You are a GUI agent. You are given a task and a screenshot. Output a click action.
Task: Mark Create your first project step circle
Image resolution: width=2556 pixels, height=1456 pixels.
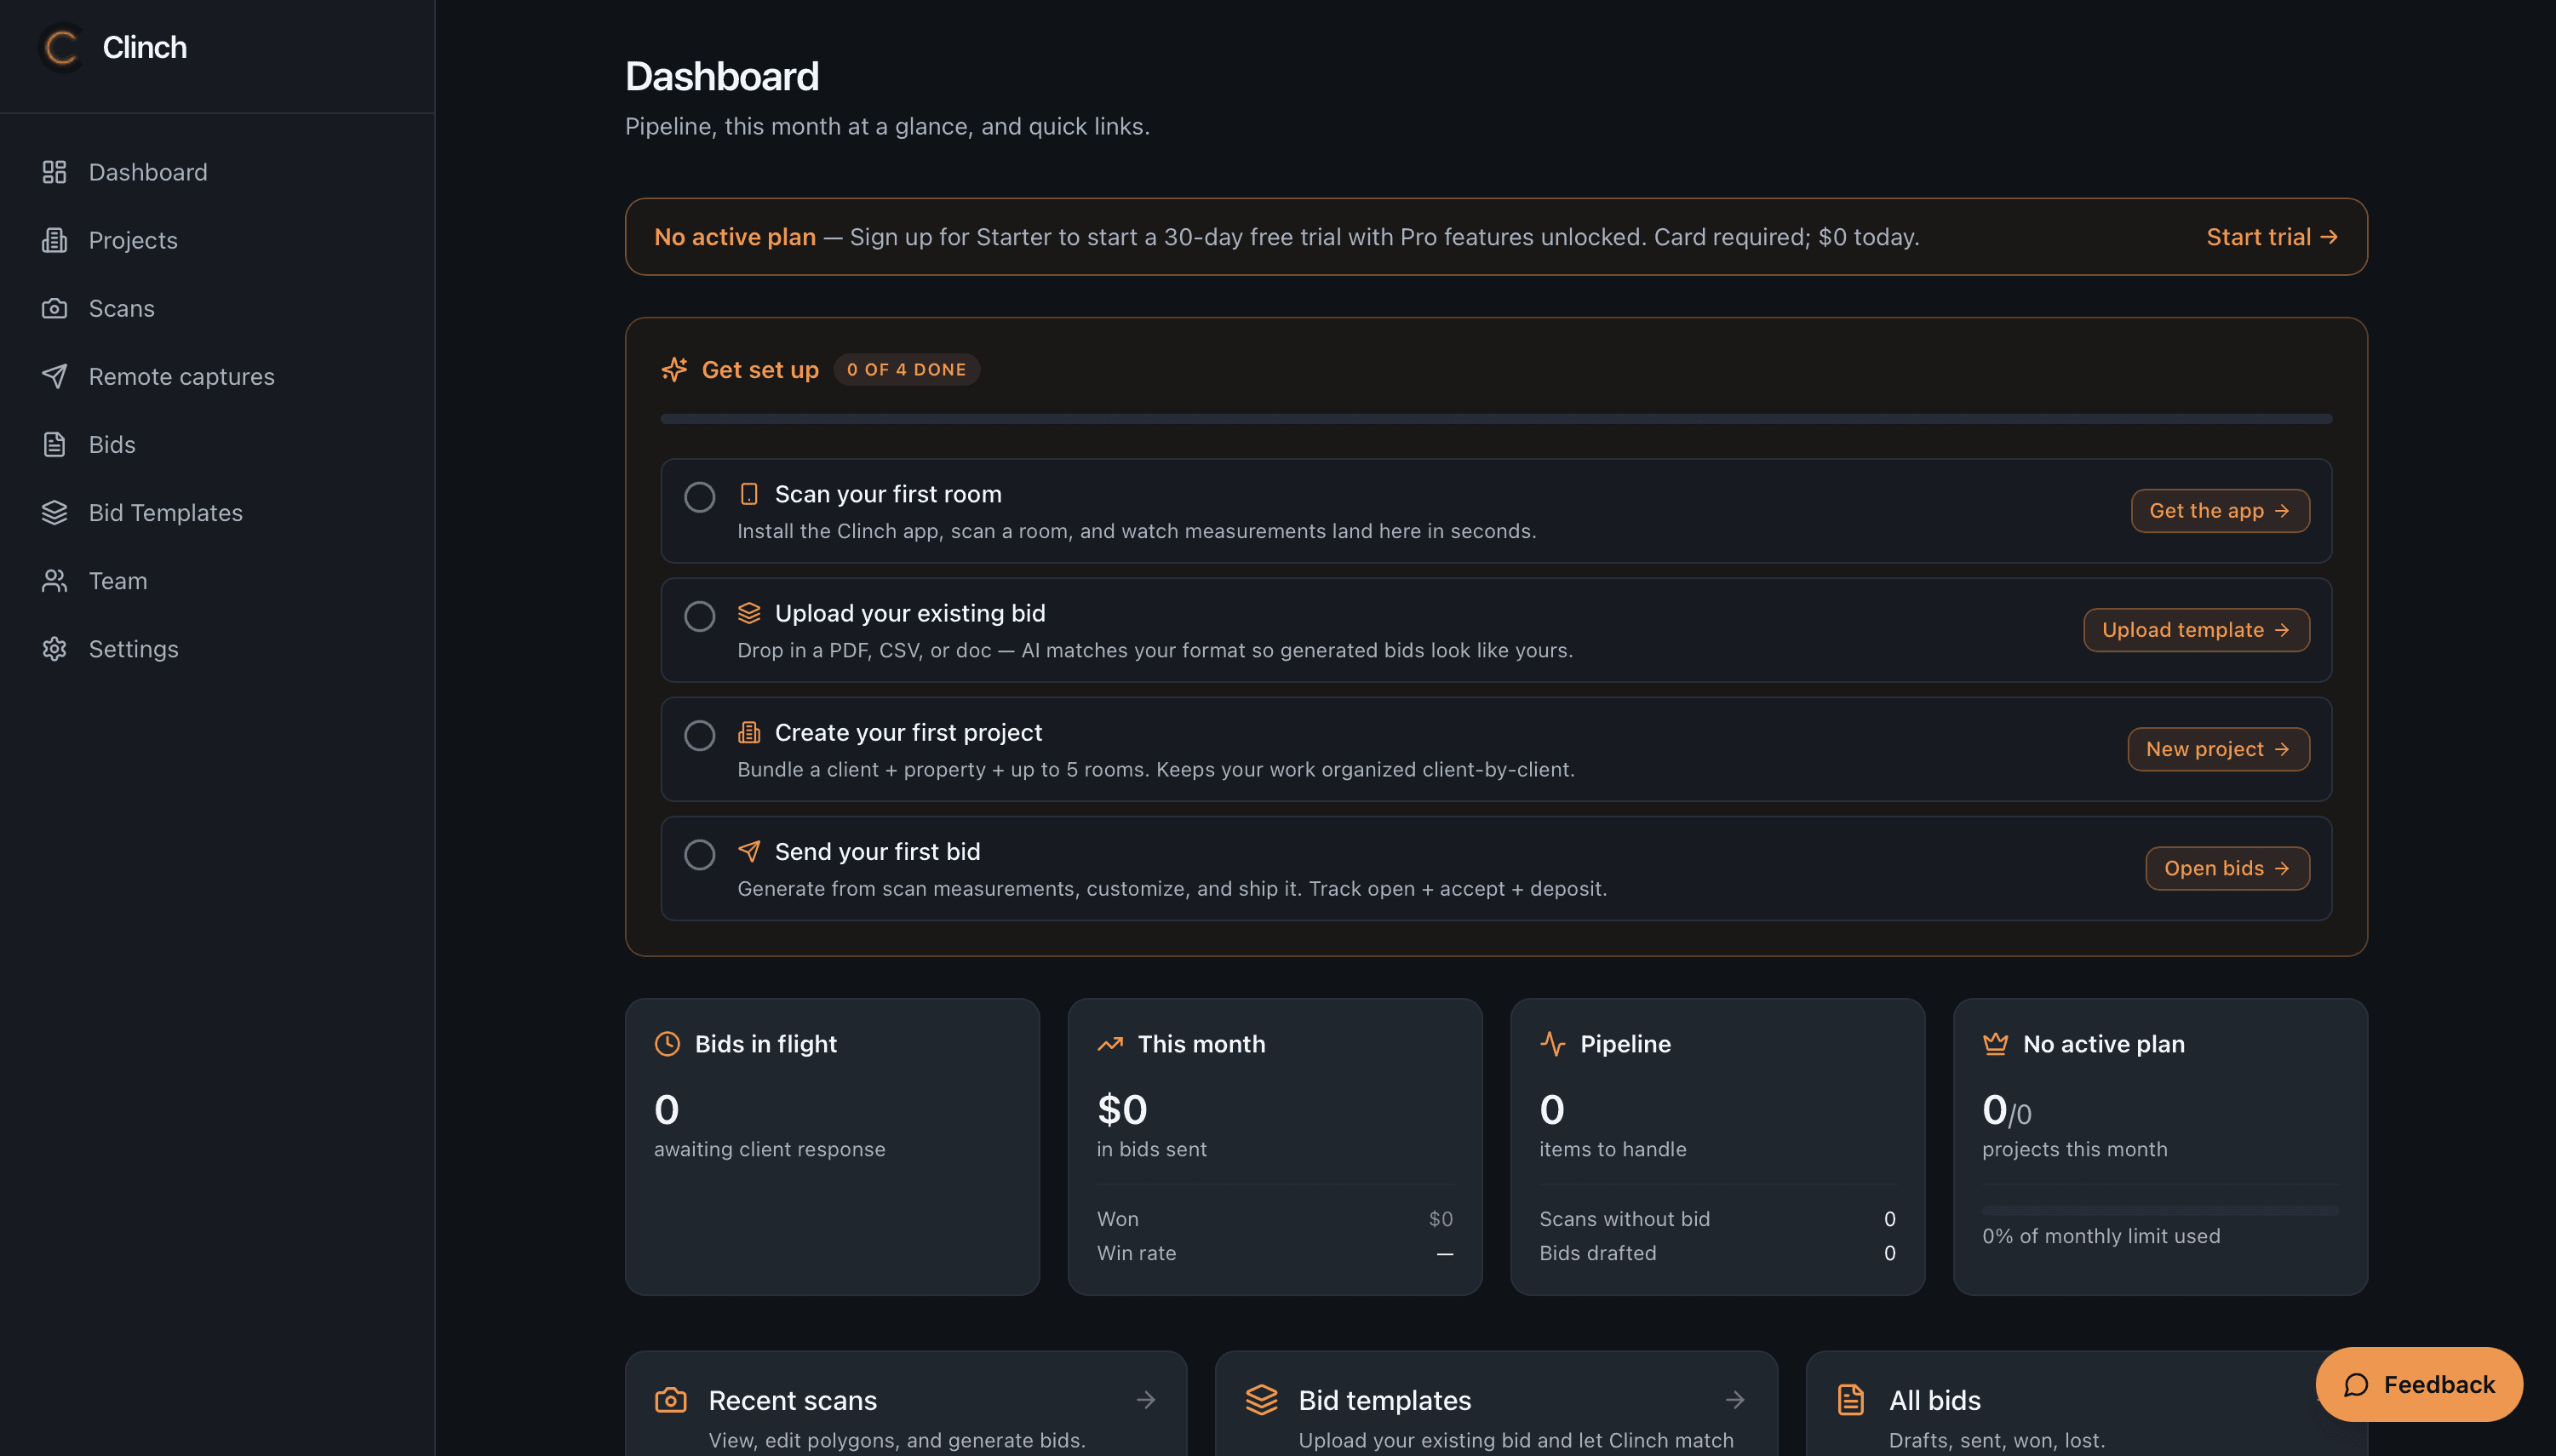coord(699,735)
